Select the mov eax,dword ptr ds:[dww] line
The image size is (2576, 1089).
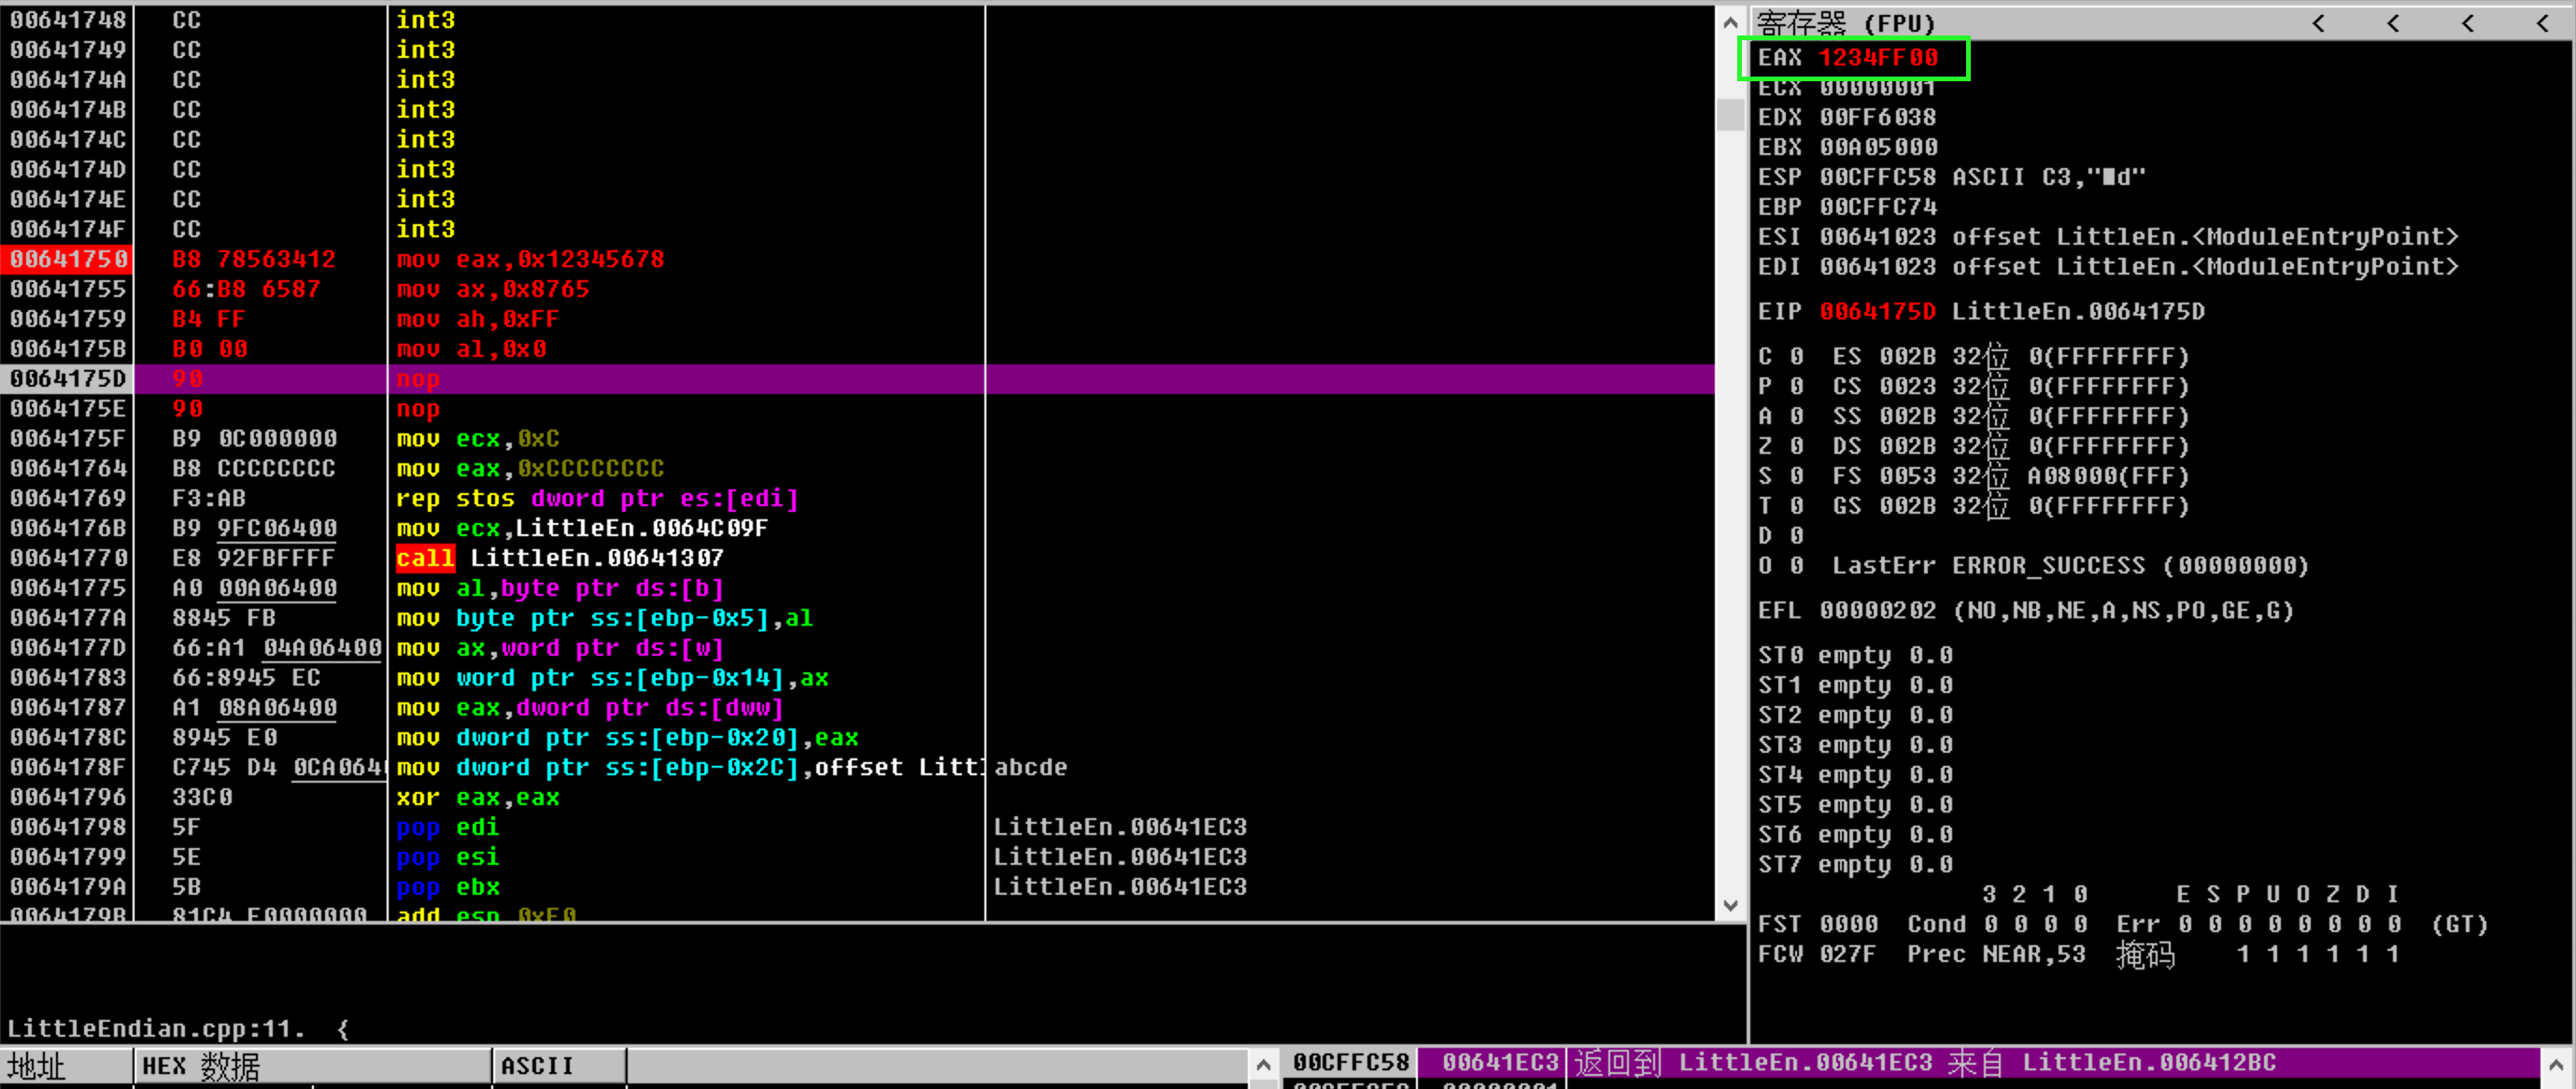coord(590,709)
